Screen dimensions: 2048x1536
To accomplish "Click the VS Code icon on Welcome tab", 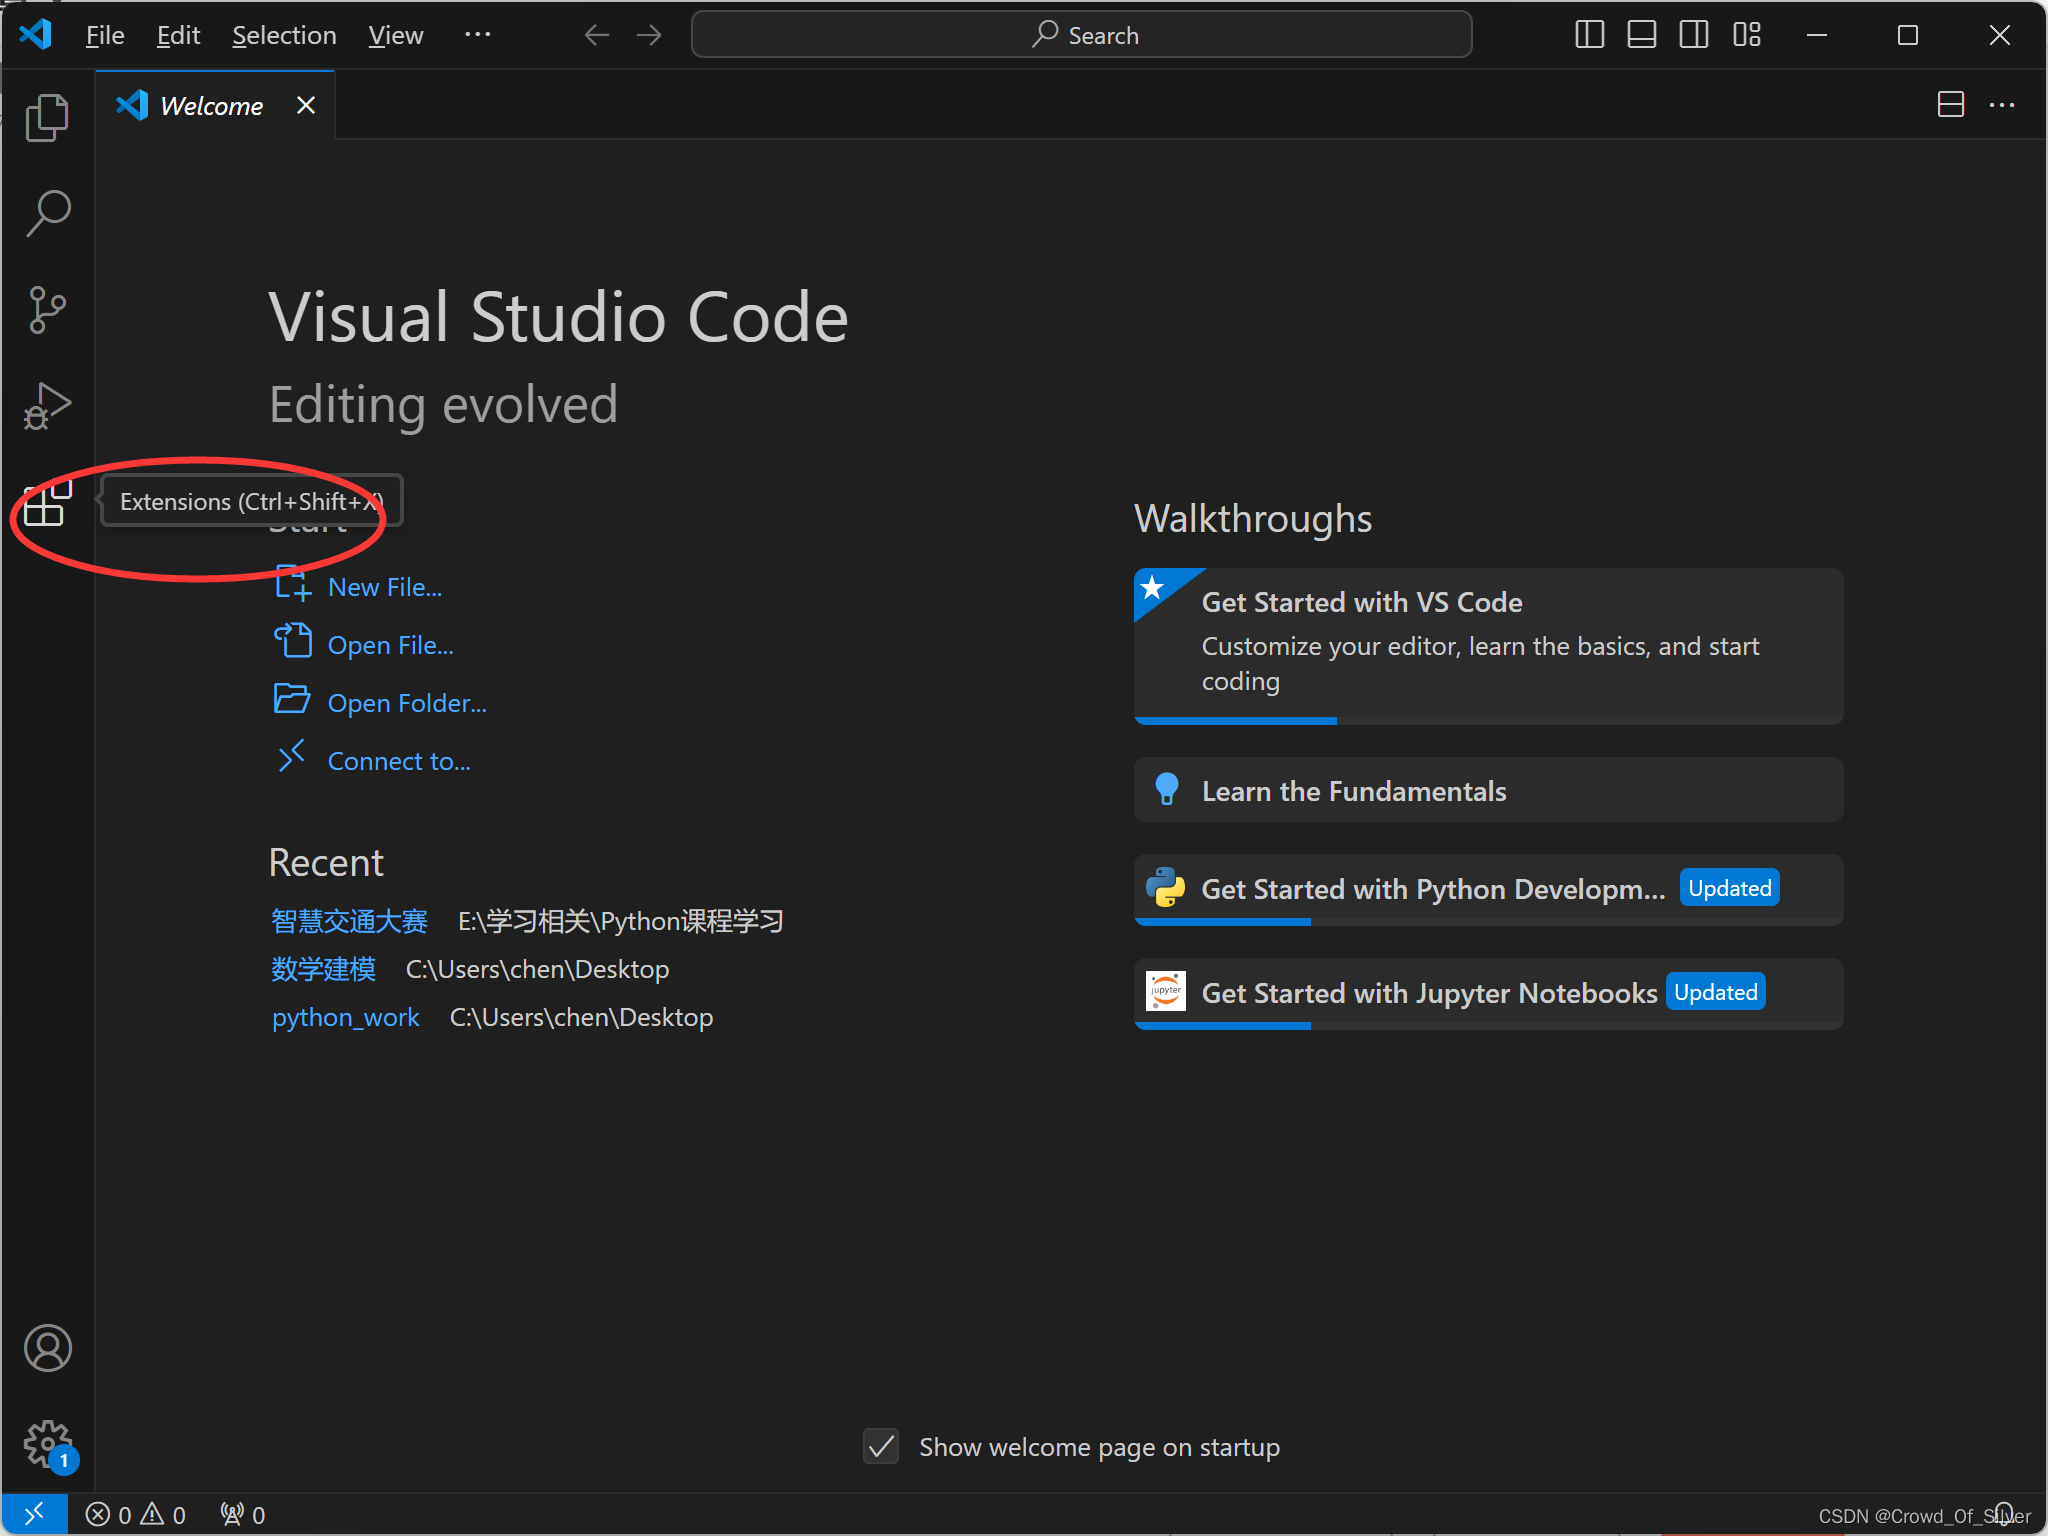I will [x=132, y=105].
